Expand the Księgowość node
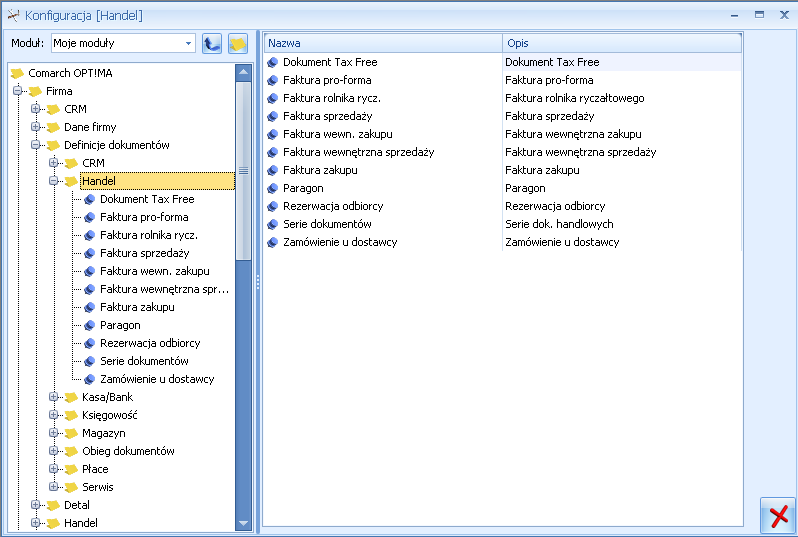The image size is (798, 537). pyautogui.click(x=53, y=415)
